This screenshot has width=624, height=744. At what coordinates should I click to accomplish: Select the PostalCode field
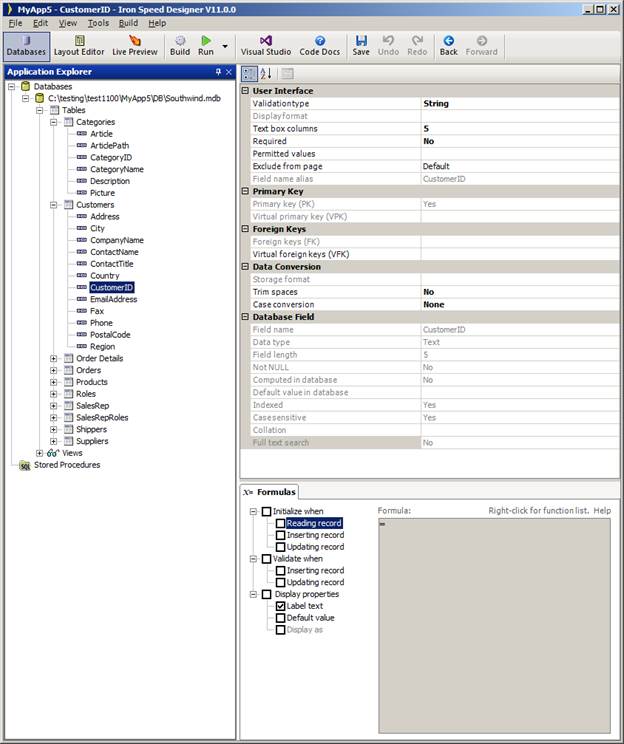110,335
